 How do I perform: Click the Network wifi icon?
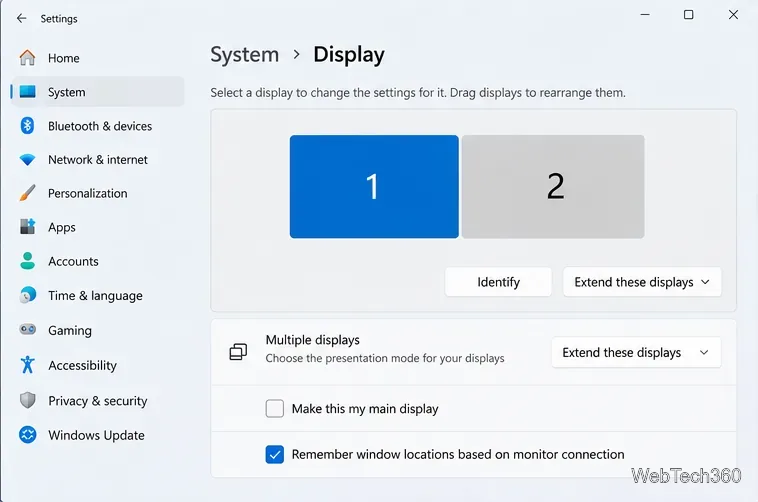[28, 160]
